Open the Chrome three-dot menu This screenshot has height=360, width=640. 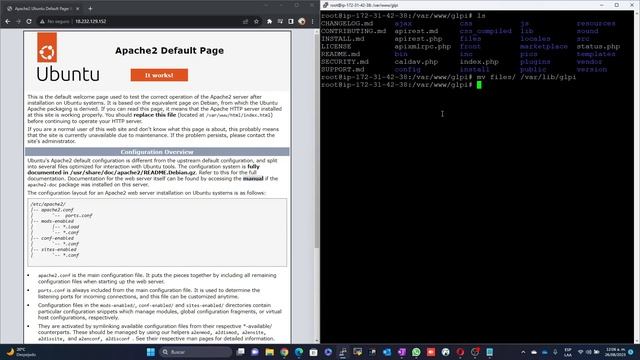pos(313,21)
